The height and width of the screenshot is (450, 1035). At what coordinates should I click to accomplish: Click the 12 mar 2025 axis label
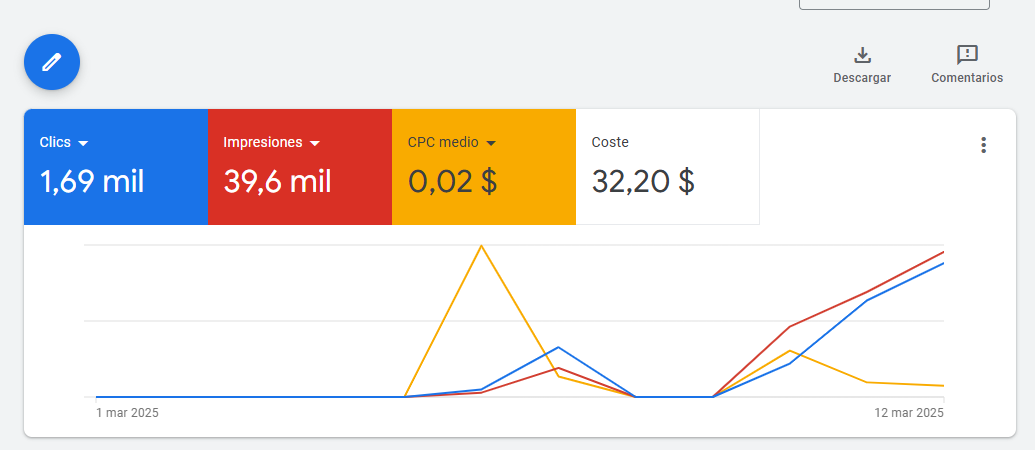909,413
